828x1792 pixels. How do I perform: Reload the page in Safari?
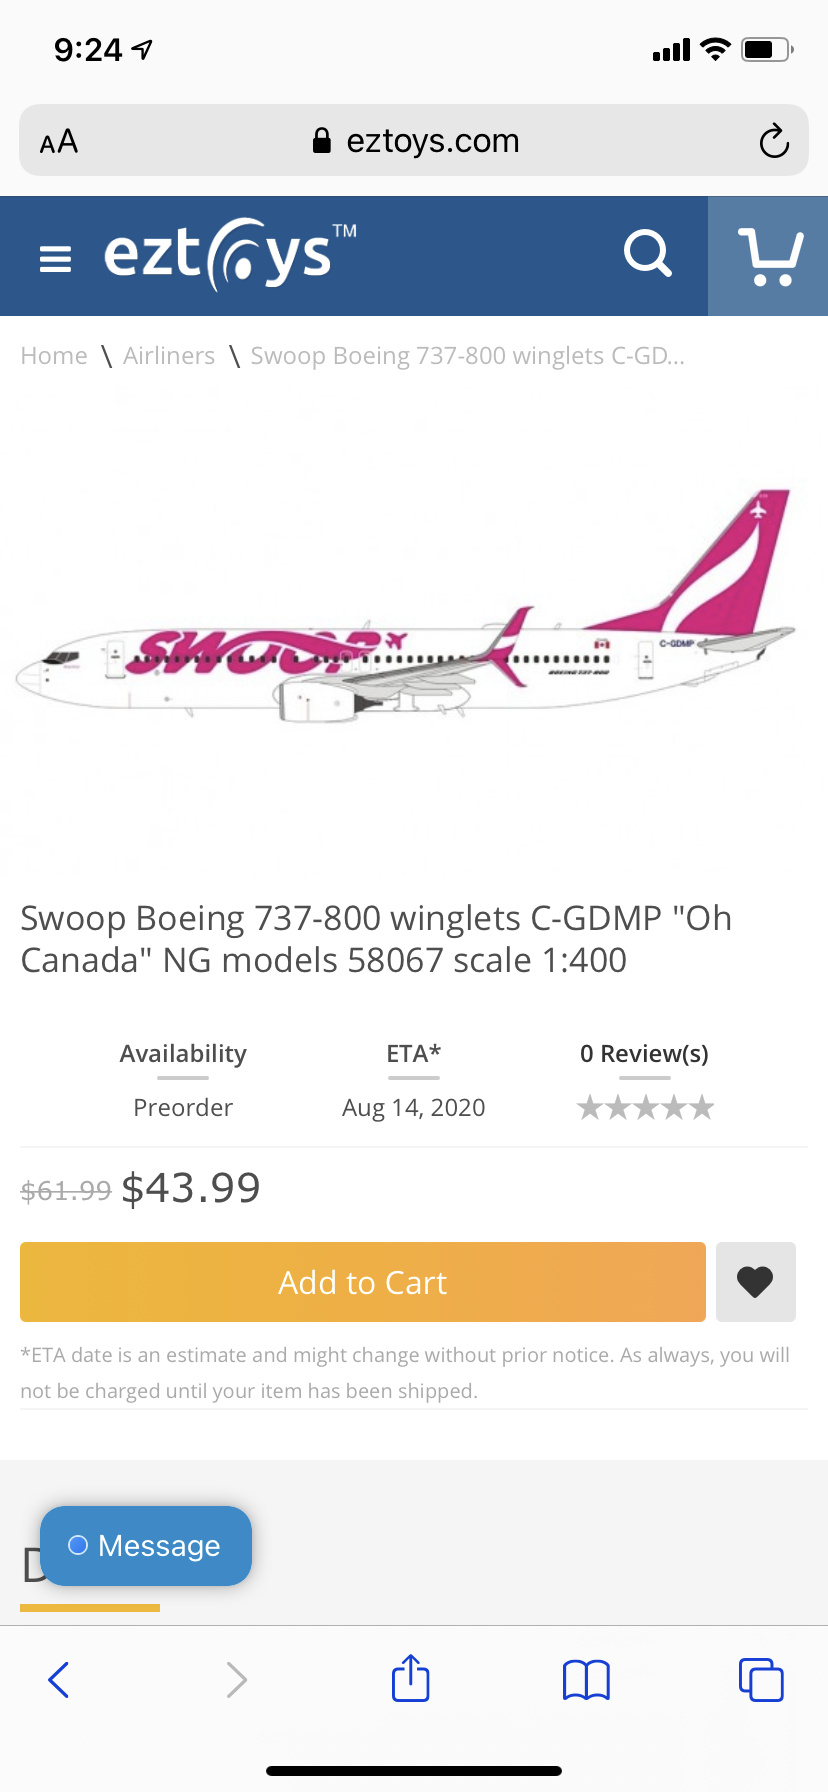coord(773,141)
